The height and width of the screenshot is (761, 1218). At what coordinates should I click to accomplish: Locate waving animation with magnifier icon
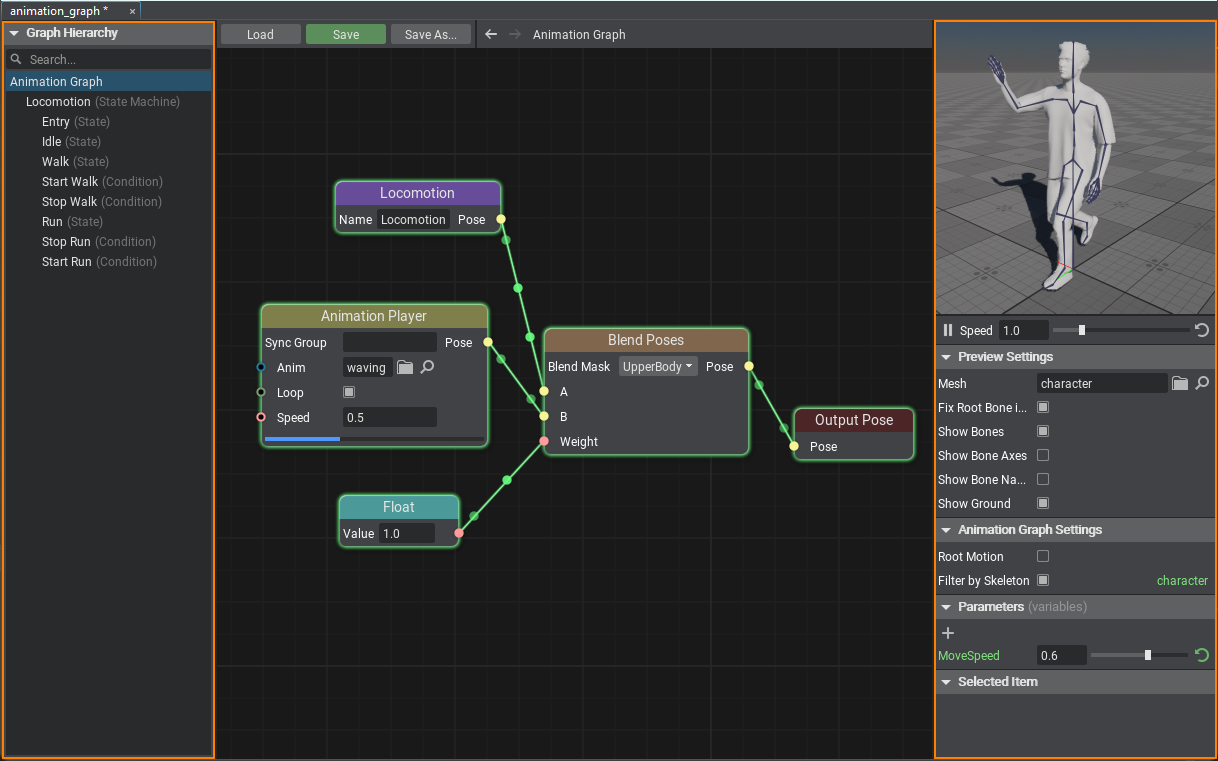(x=427, y=367)
